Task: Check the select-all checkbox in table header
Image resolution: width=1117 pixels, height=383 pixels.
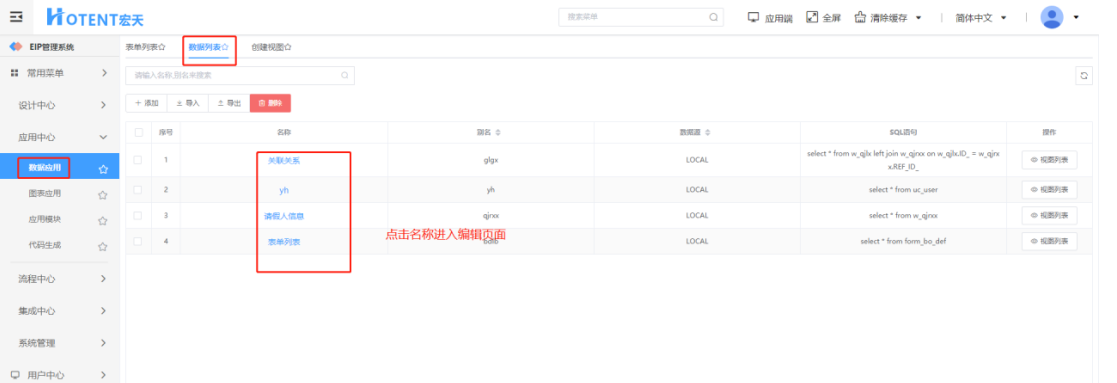Action: 139,132
